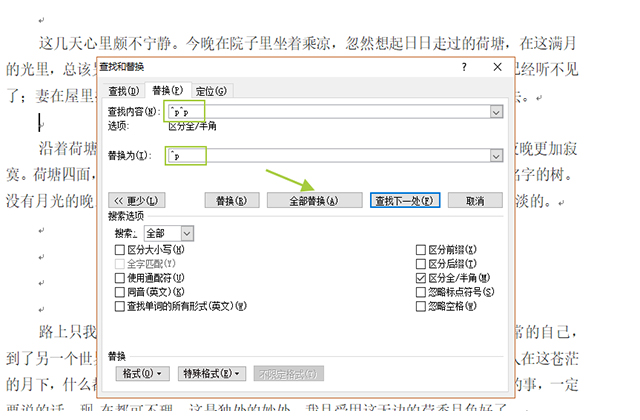Viewport: 640px width, 420px height.
Task: Enable 使用通配符(U) checkbox
Action: pos(120,278)
